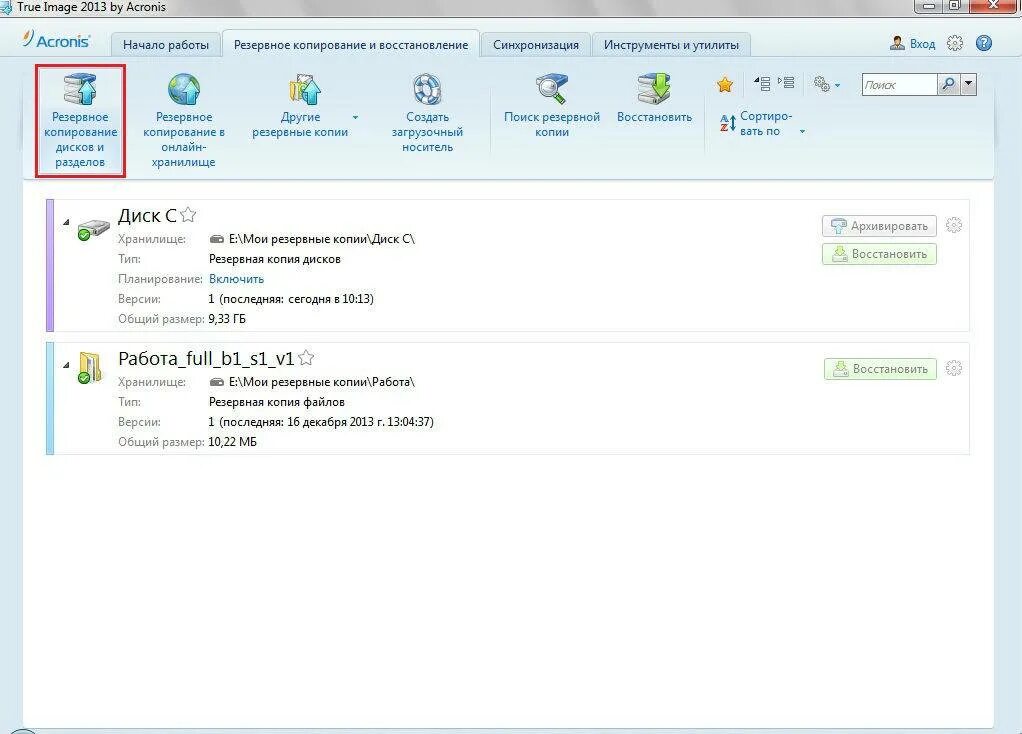Open settings gear in header
This screenshot has height=734, width=1022.
955,44
